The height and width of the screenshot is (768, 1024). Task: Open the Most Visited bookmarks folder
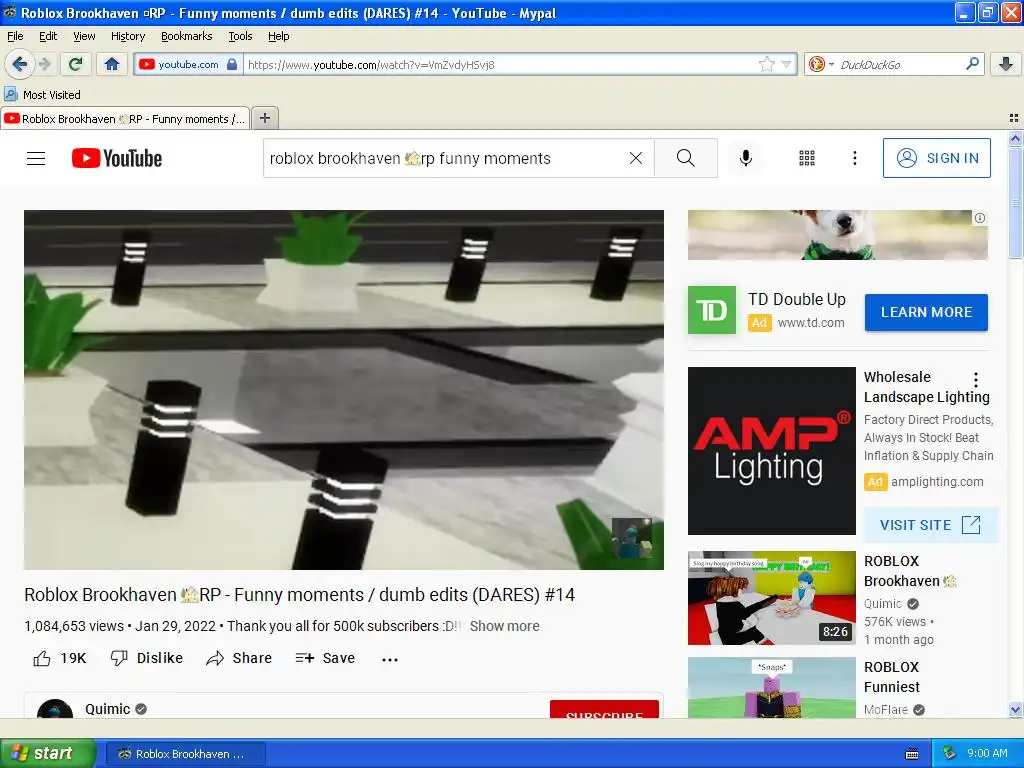point(42,95)
